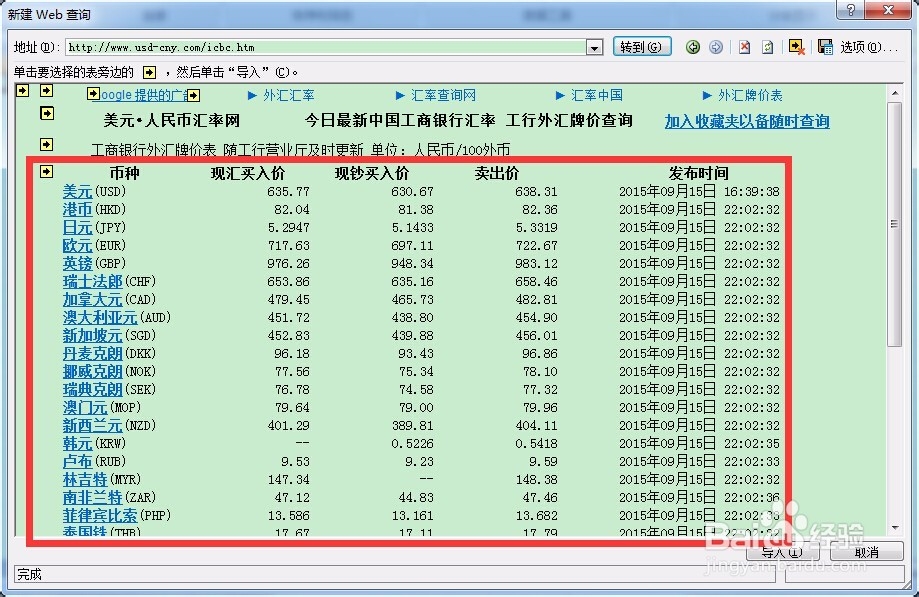Click the scroll up arrow of page scrollbar
Viewport: 919px width, 597px height.
click(x=894, y=93)
